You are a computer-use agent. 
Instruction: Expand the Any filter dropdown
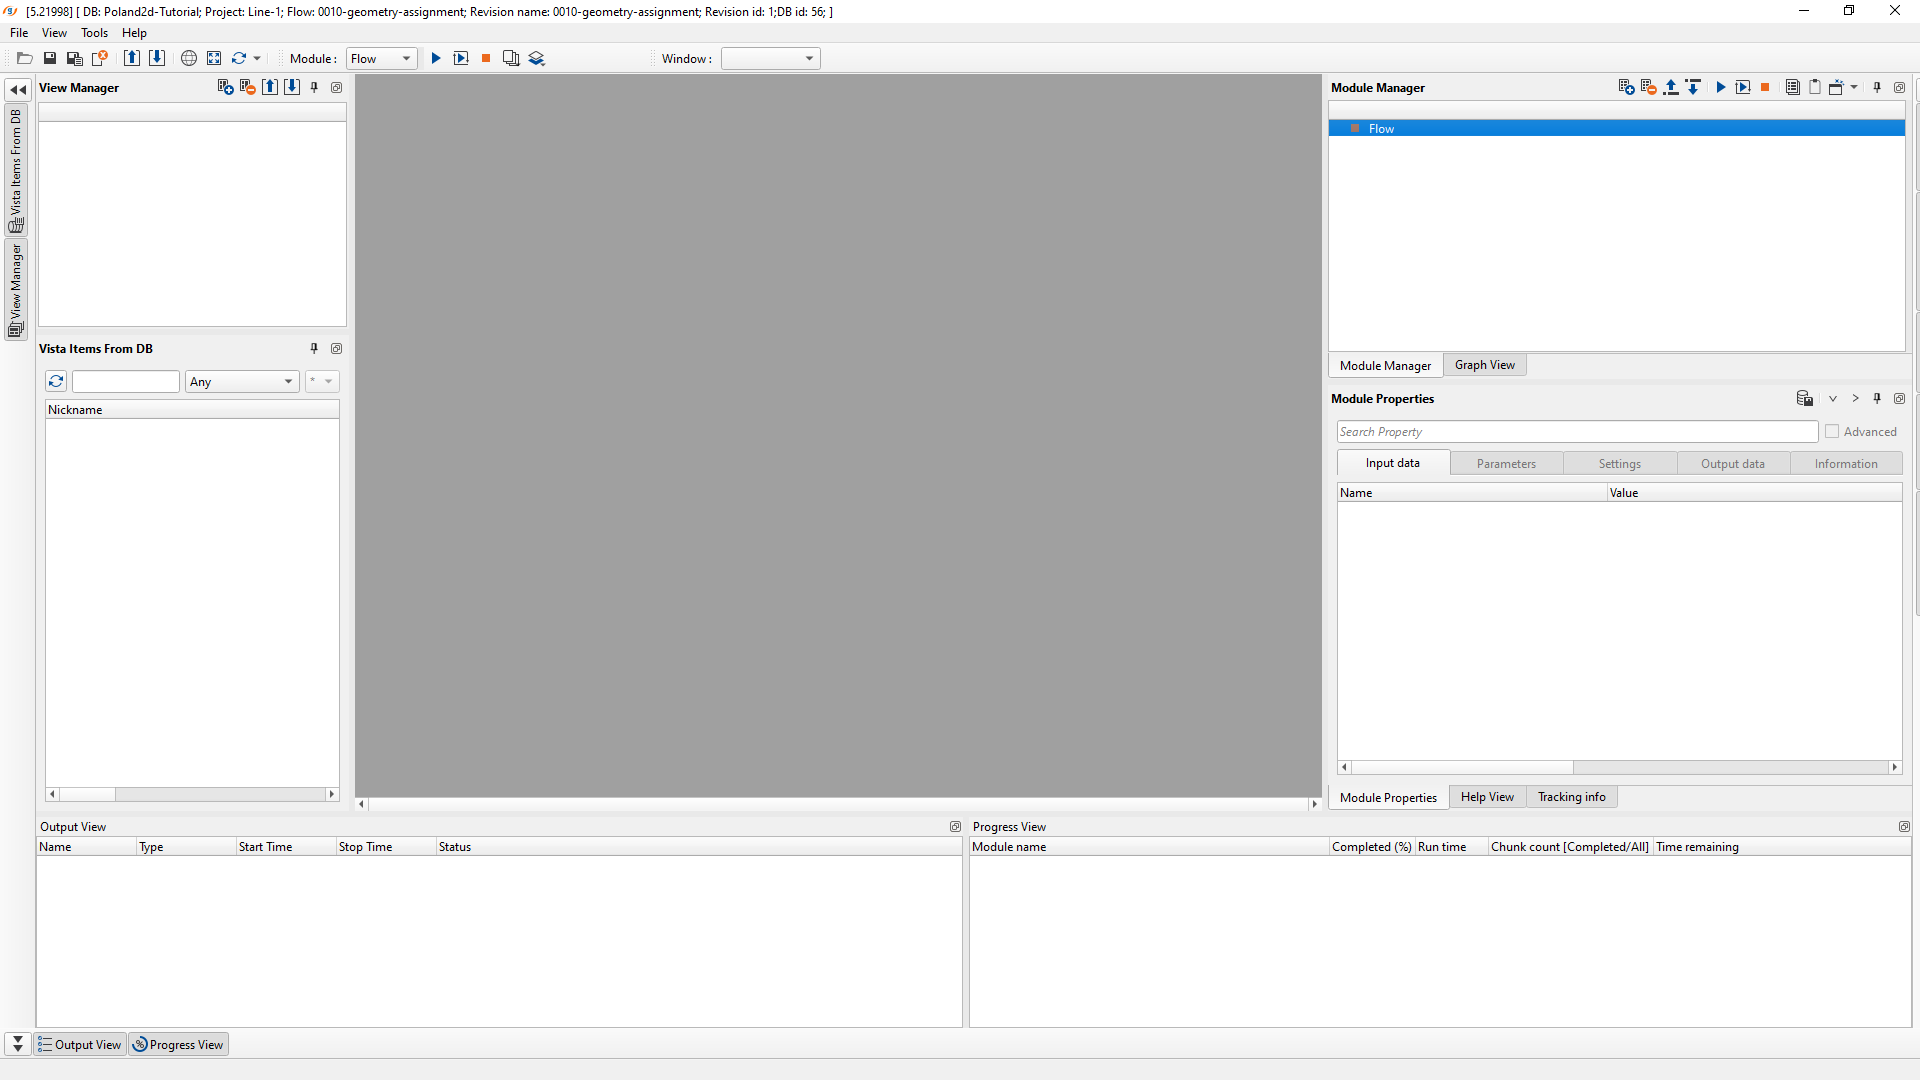click(242, 382)
